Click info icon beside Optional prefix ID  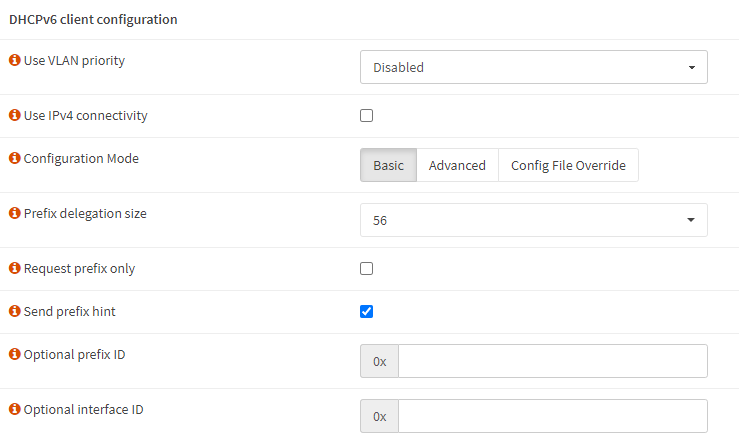tap(15, 354)
